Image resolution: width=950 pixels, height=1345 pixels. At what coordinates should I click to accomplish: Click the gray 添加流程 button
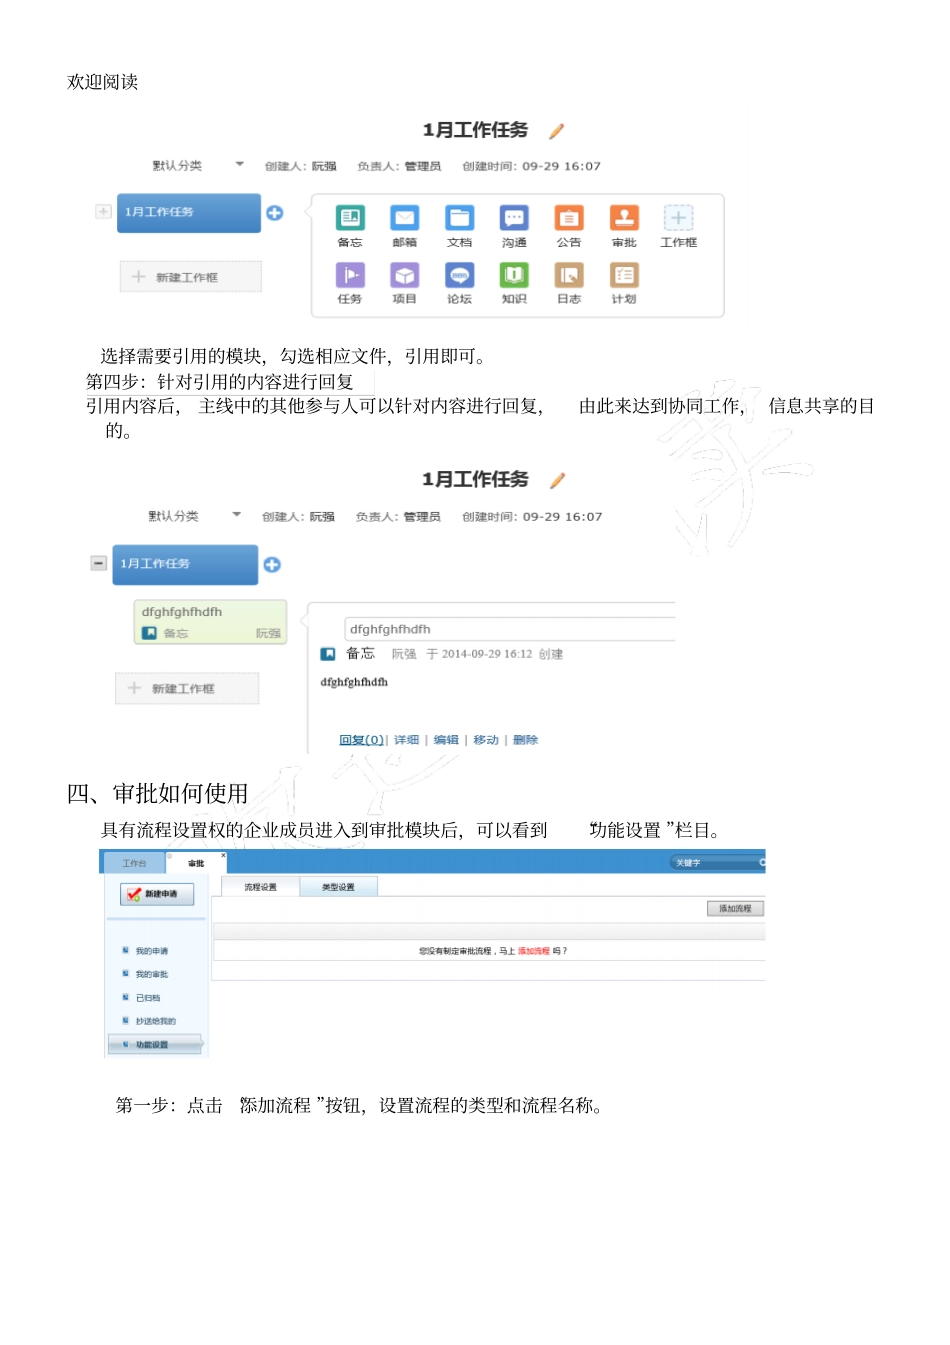click(x=735, y=908)
